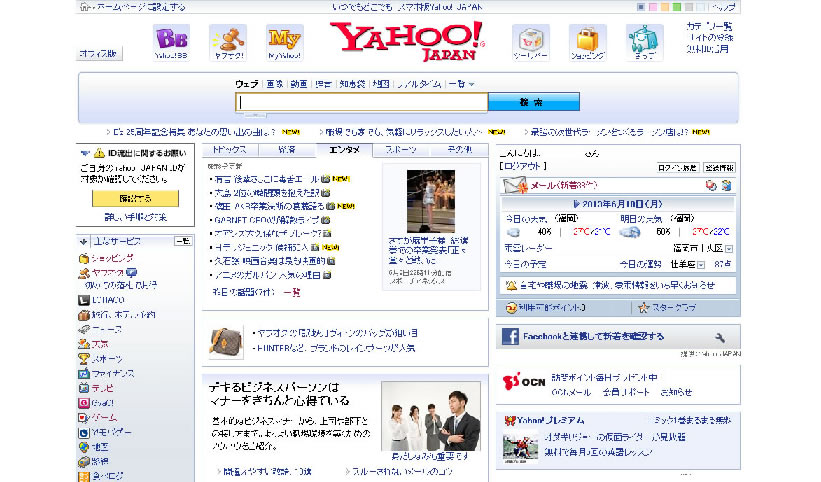Click the globe map icon in sidebar

[x=84, y=446]
